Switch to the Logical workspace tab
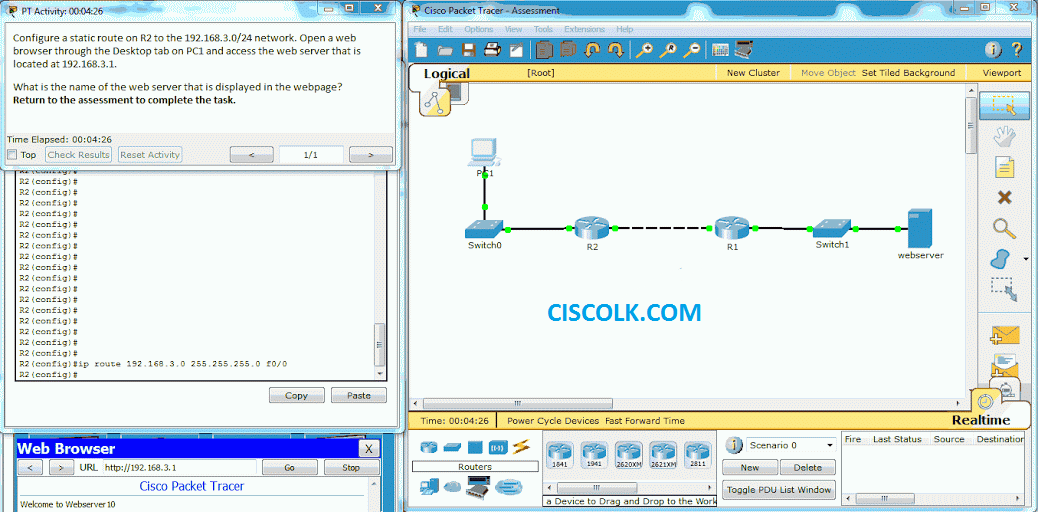The image size is (1038, 512). (x=446, y=74)
